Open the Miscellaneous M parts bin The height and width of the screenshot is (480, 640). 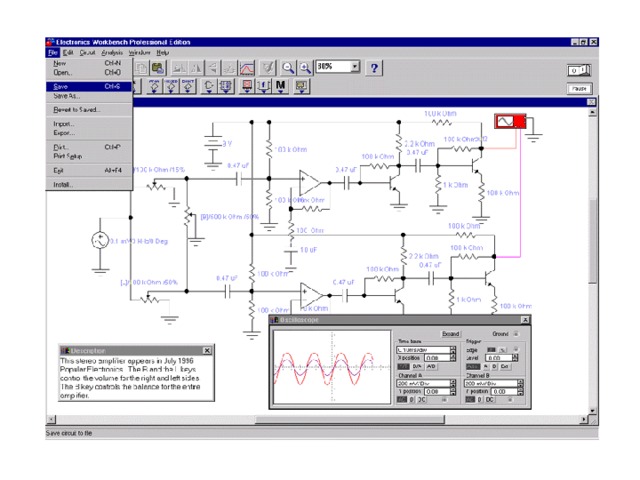point(280,87)
